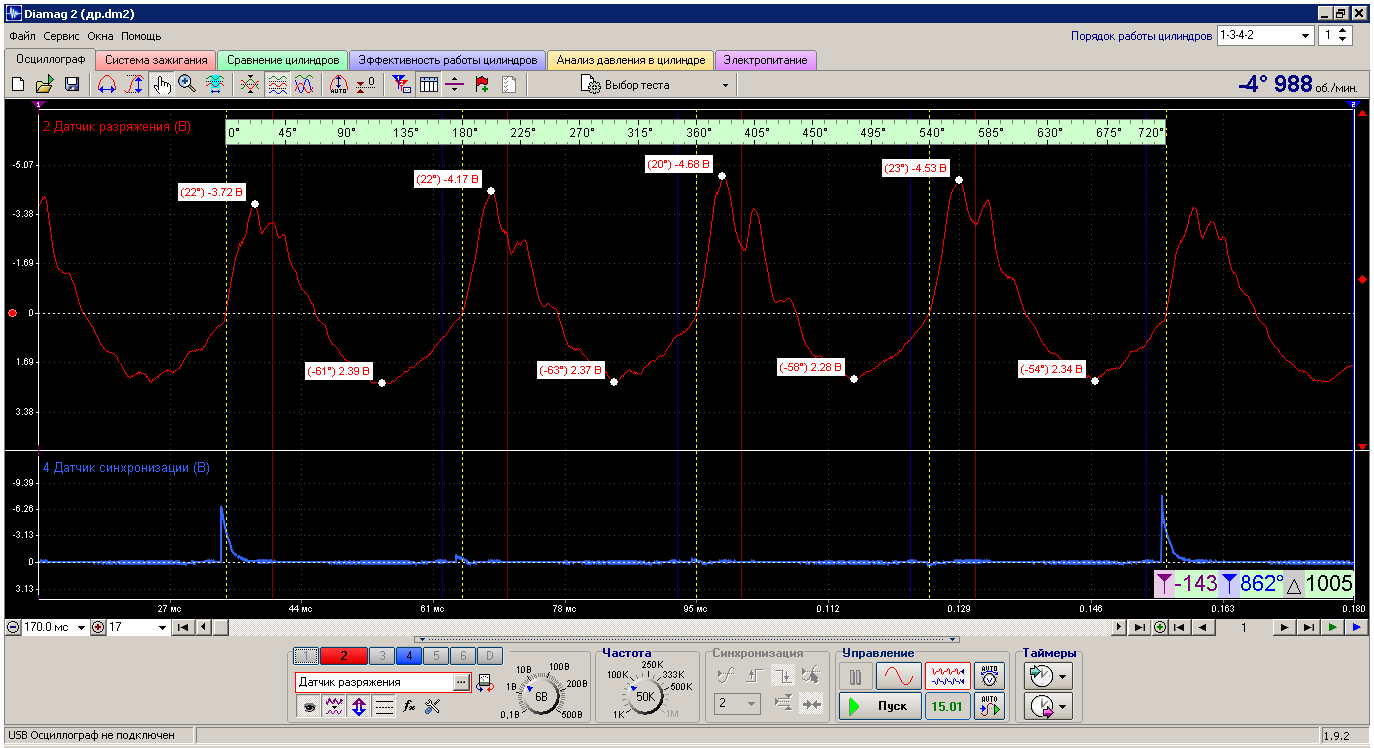The height and width of the screenshot is (748, 1374).
Task: Open the Окна menu
Action: (x=101, y=35)
